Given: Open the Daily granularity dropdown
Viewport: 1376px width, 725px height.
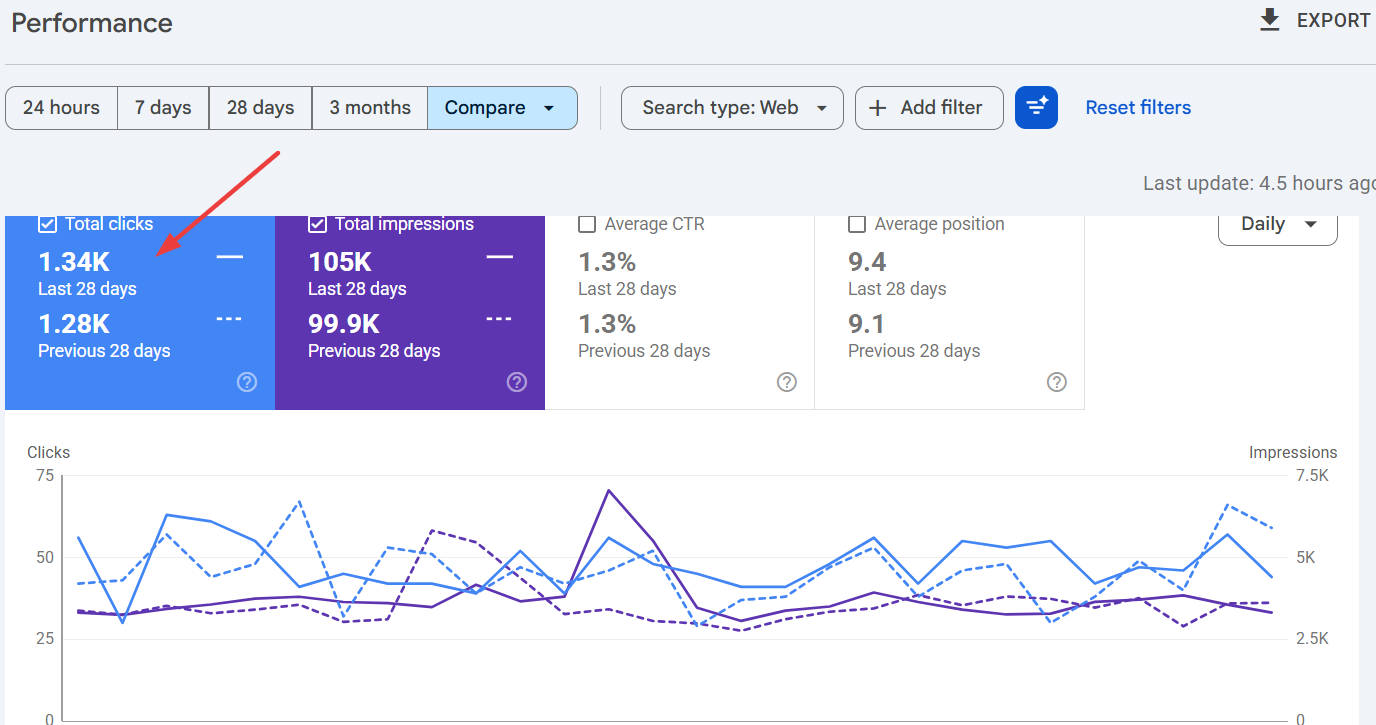Looking at the screenshot, I should 1277,226.
